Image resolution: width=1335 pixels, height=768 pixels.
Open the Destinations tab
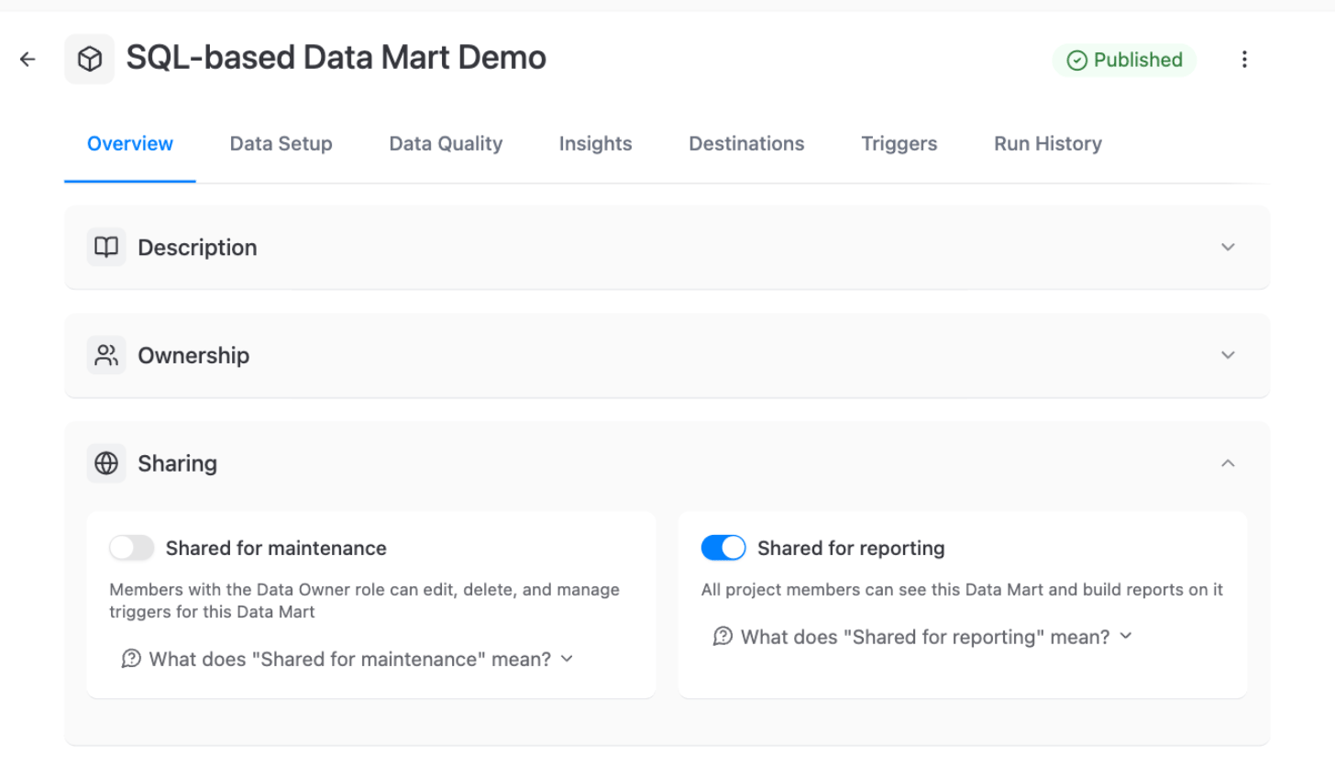pos(747,143)
